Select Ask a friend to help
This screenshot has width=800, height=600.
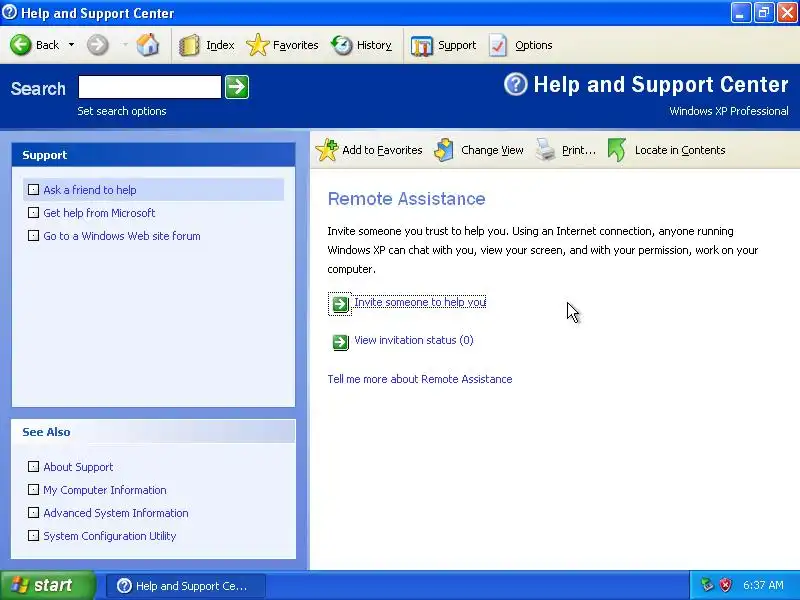pyautogui.click(x=90, y=190)
